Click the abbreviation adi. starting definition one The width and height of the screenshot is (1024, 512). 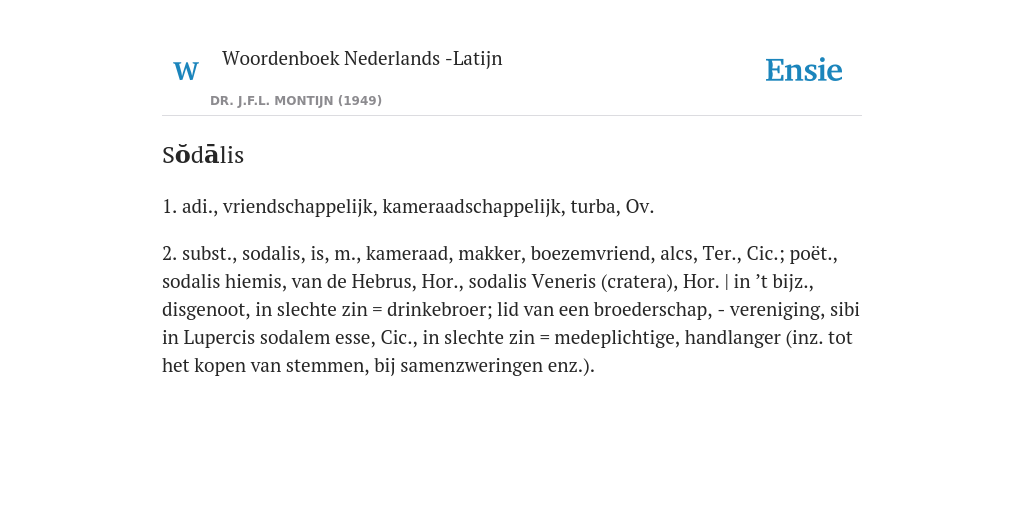tap(200, 207)
